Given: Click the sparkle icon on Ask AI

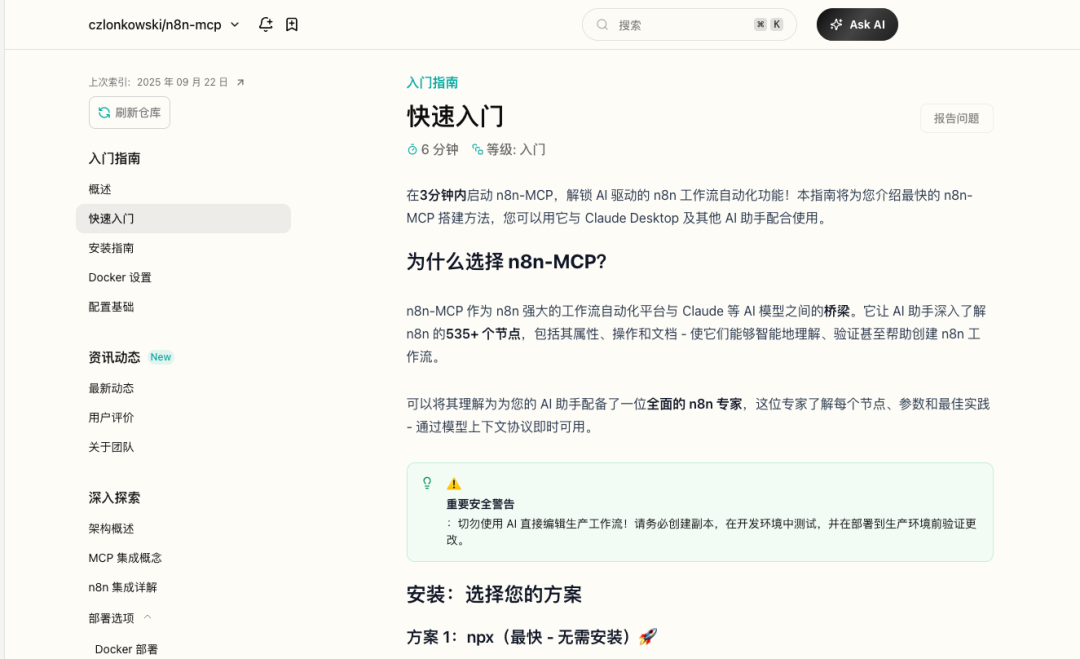Looking at the screenshot, I should pyautogui.click(x=836, y=25).
